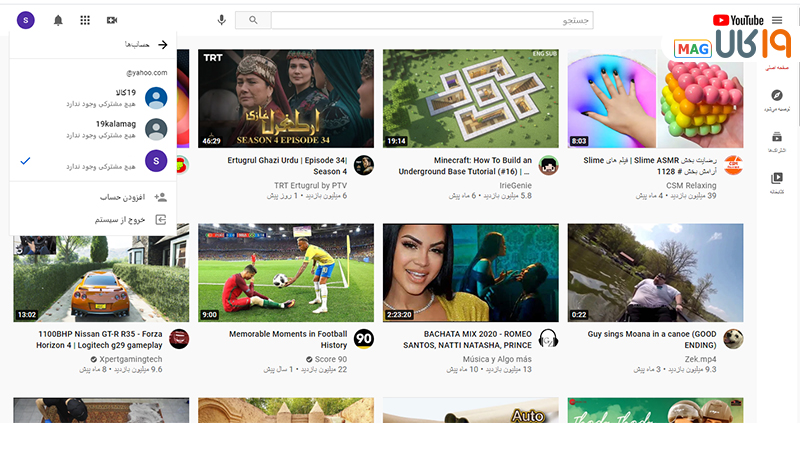The height and width of the screenshot is (450, 800).
Task: Go back using the accounts header arrow
Action: coord(163,44)
